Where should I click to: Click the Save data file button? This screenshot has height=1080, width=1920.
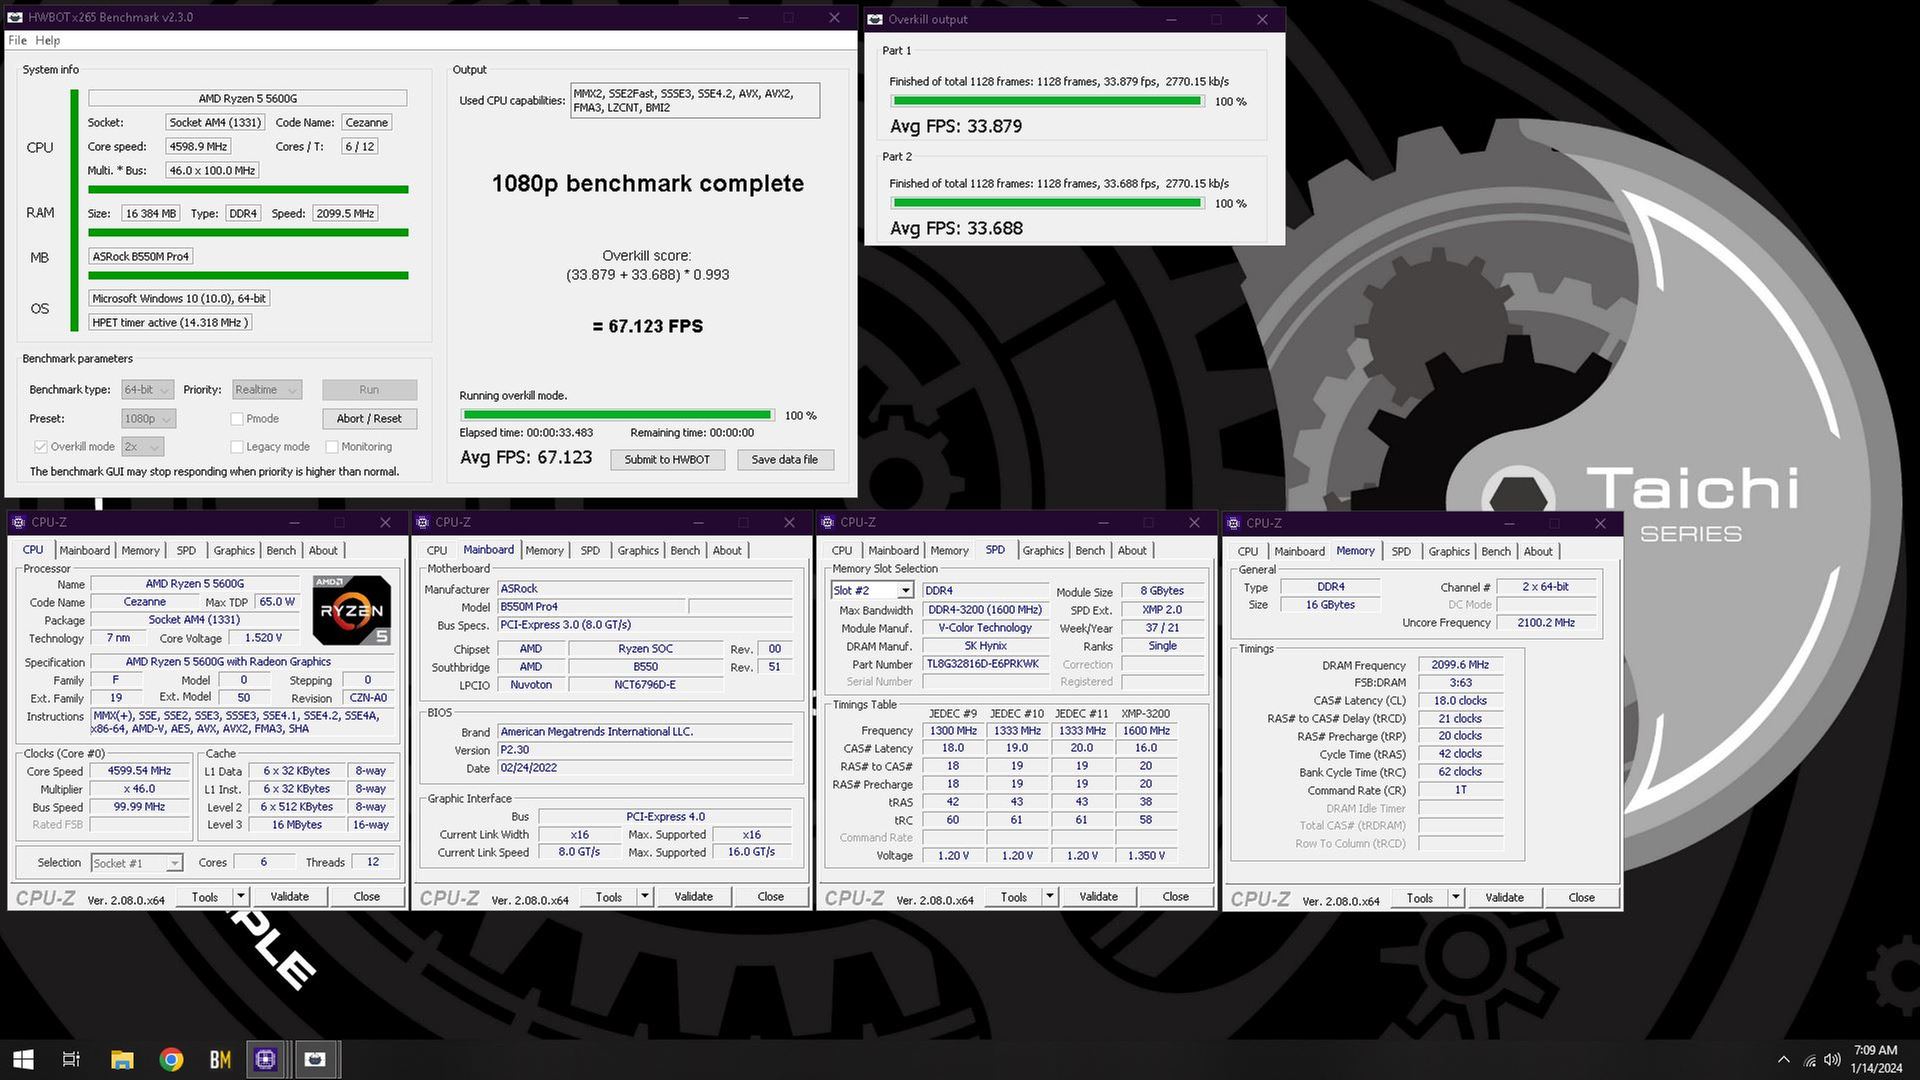click(785, 460)
